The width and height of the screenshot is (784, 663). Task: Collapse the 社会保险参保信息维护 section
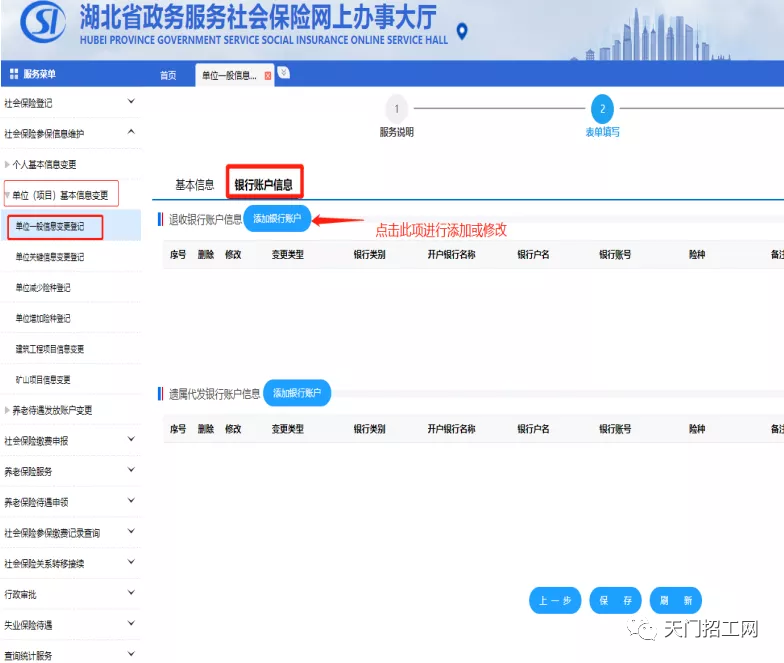[131, 133]
